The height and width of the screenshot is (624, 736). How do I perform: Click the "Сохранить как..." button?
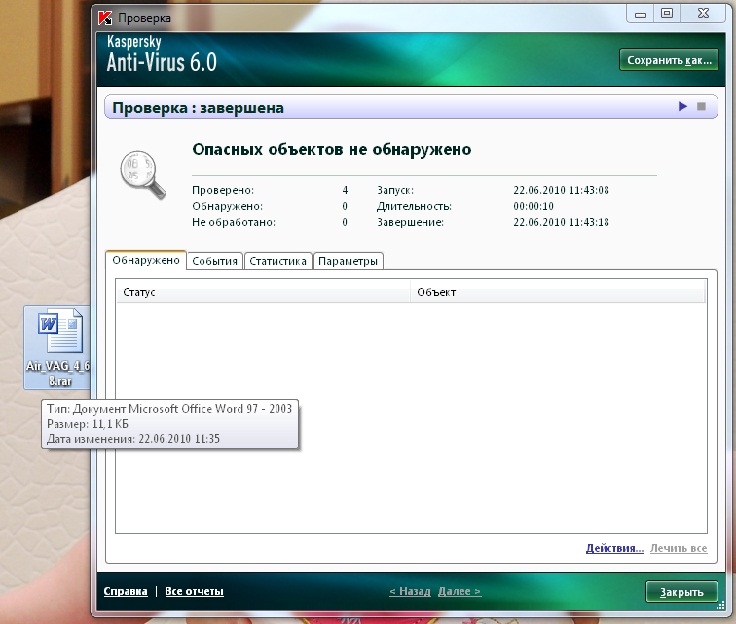pos(668,60)
